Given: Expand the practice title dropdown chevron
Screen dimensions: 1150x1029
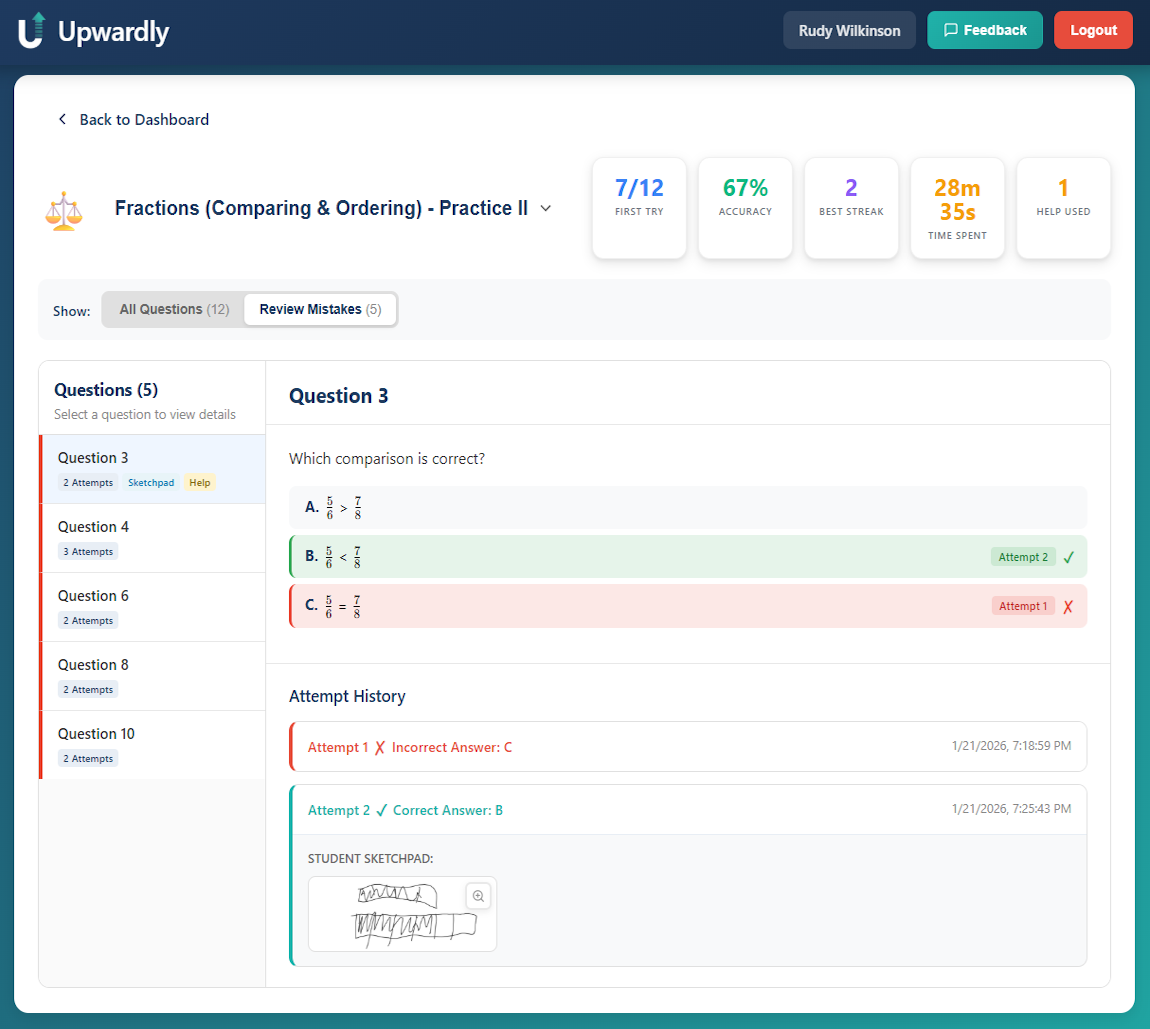Looking at the screenshot, I should click(x=546, y=209).
